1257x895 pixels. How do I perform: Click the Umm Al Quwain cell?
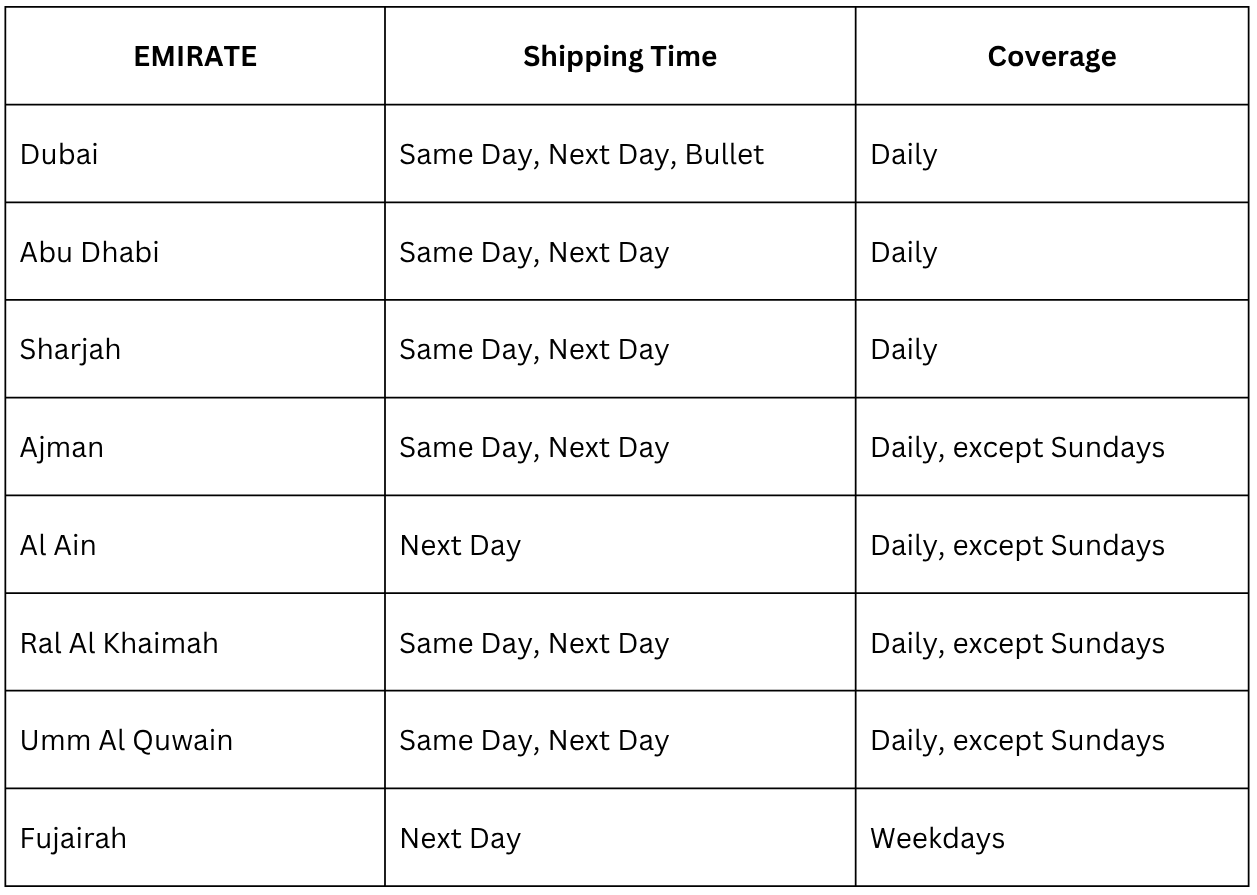(126, 741)
